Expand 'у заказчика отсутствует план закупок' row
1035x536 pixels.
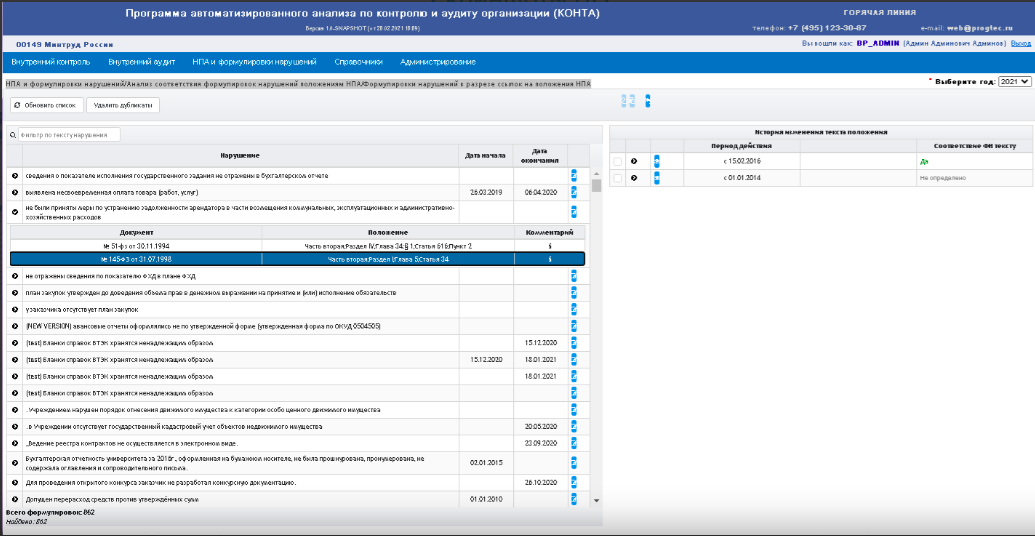15,310
